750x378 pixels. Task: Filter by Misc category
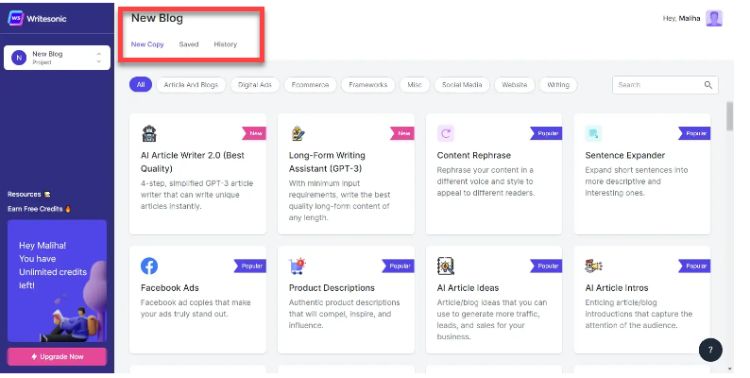click(x=414, y=85)
